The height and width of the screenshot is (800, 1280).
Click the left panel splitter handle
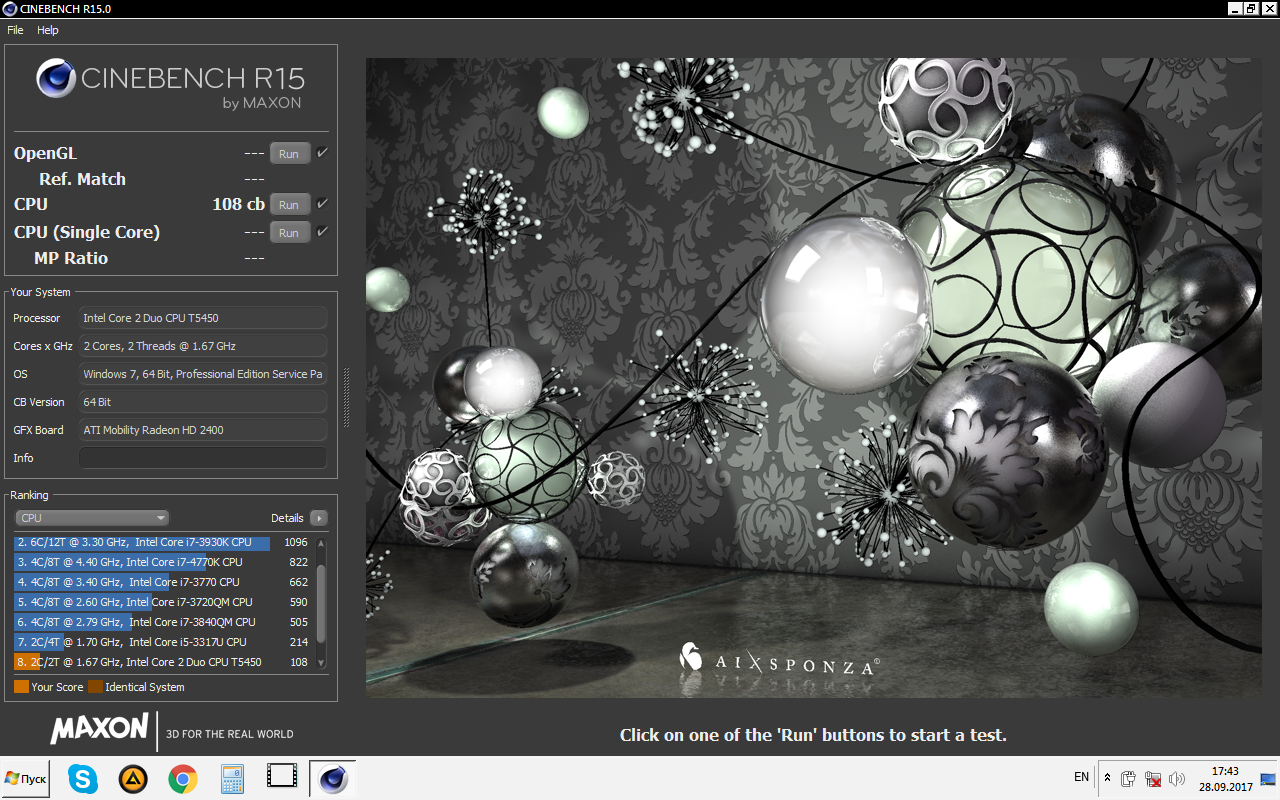tap(347, 398)
